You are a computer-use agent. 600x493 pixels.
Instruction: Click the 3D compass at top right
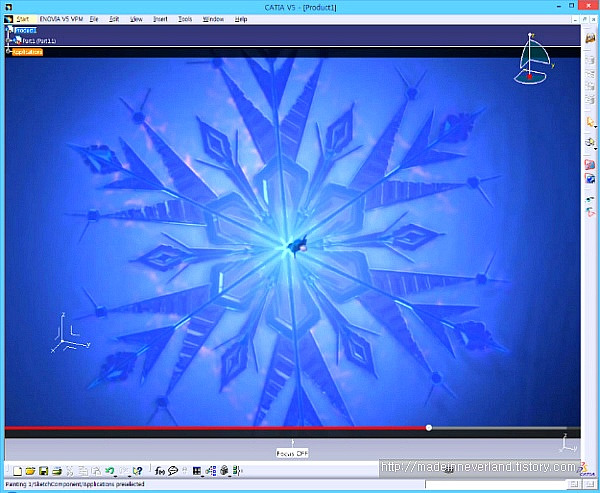coord(533,59)
